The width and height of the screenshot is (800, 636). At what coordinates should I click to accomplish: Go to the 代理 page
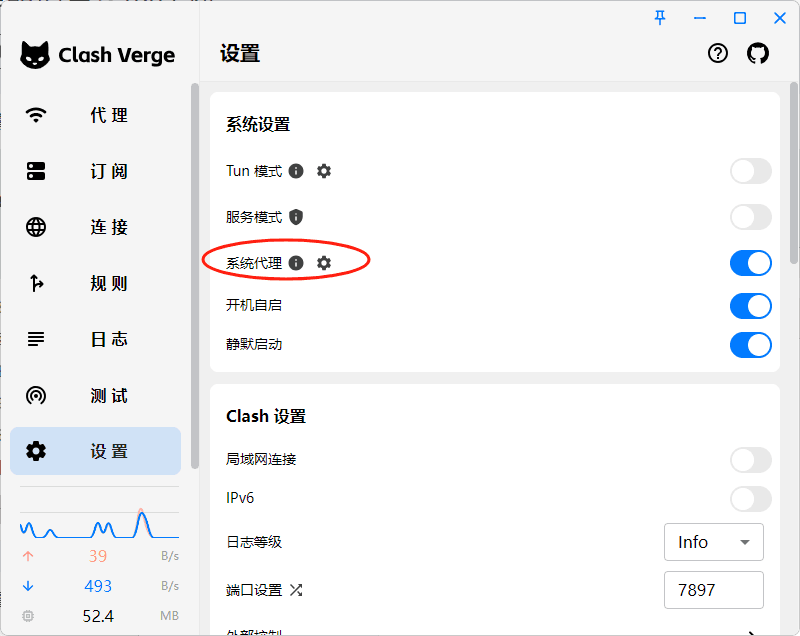point(95,115)
